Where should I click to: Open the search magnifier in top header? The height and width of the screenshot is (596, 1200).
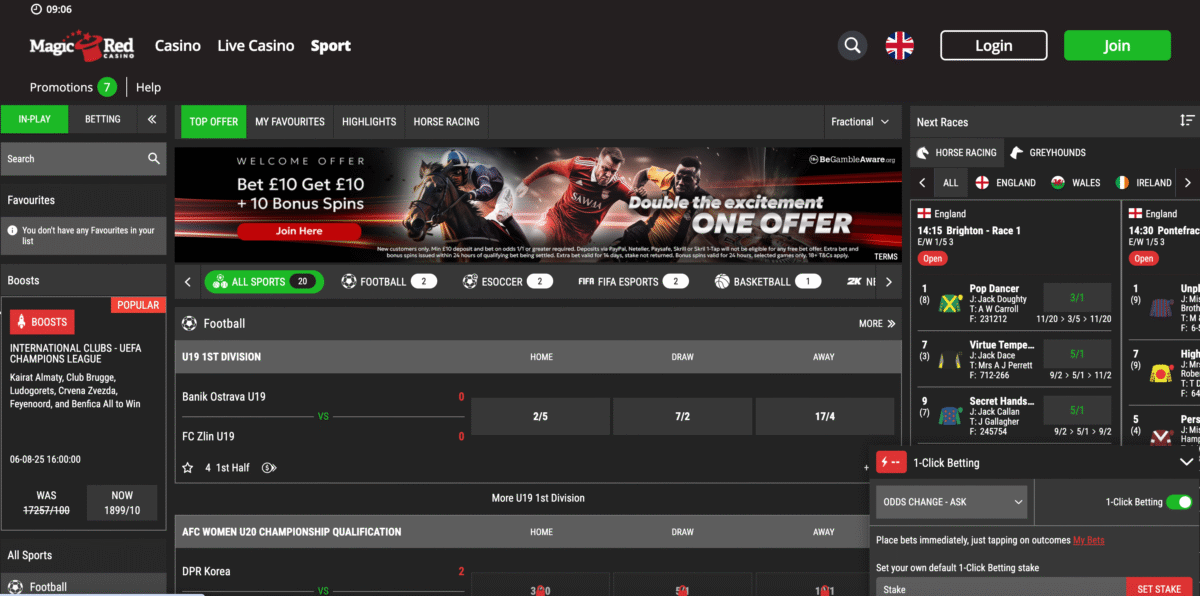852,45
